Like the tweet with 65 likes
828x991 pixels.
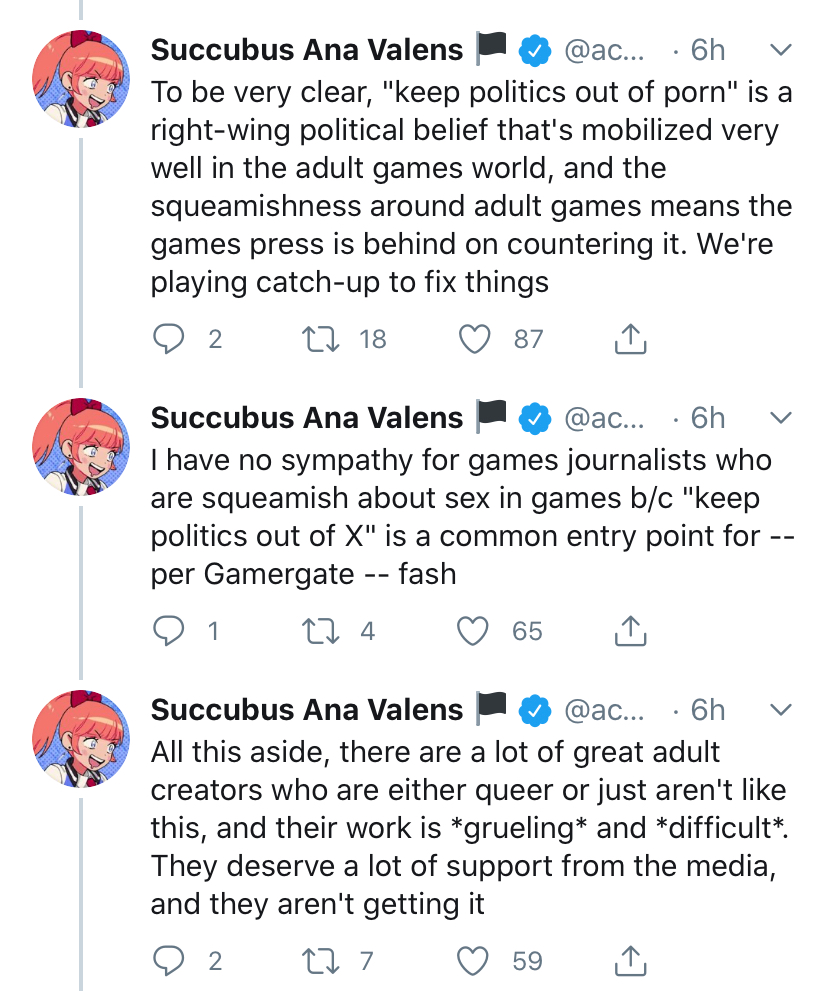pyautogui.click(x=476, y=631)
